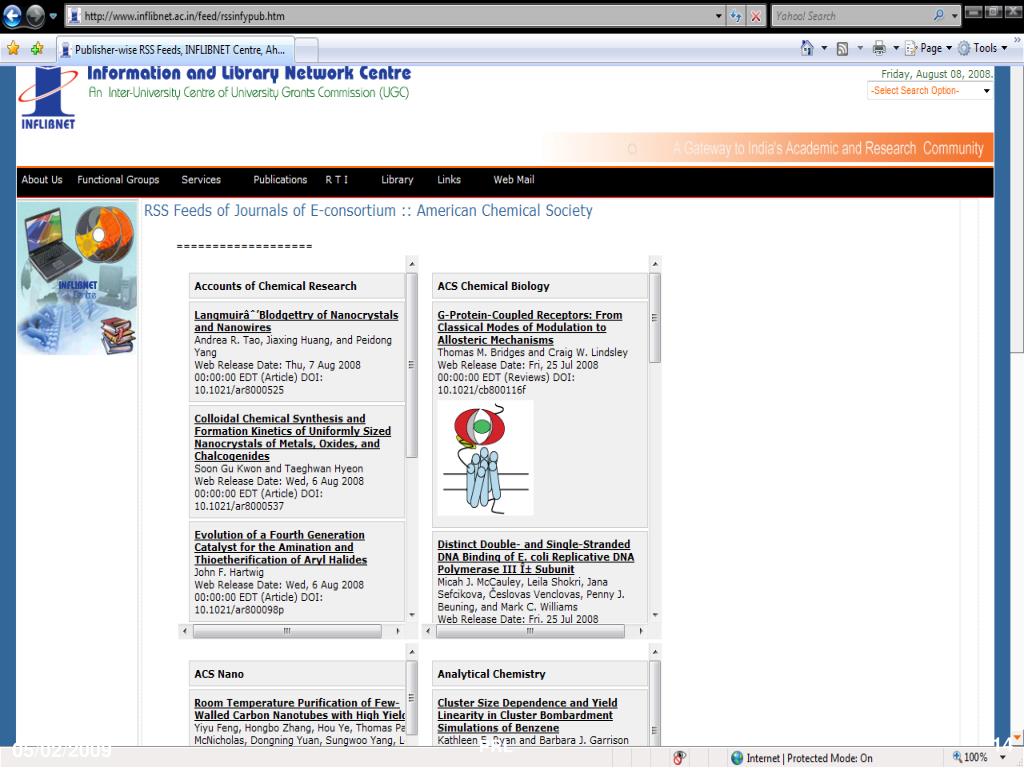This screenshot has width=1024, height=768.
Task: Open Room Temperature Purification of Few-Walled Nanotubes link
Action: [299, 709]
